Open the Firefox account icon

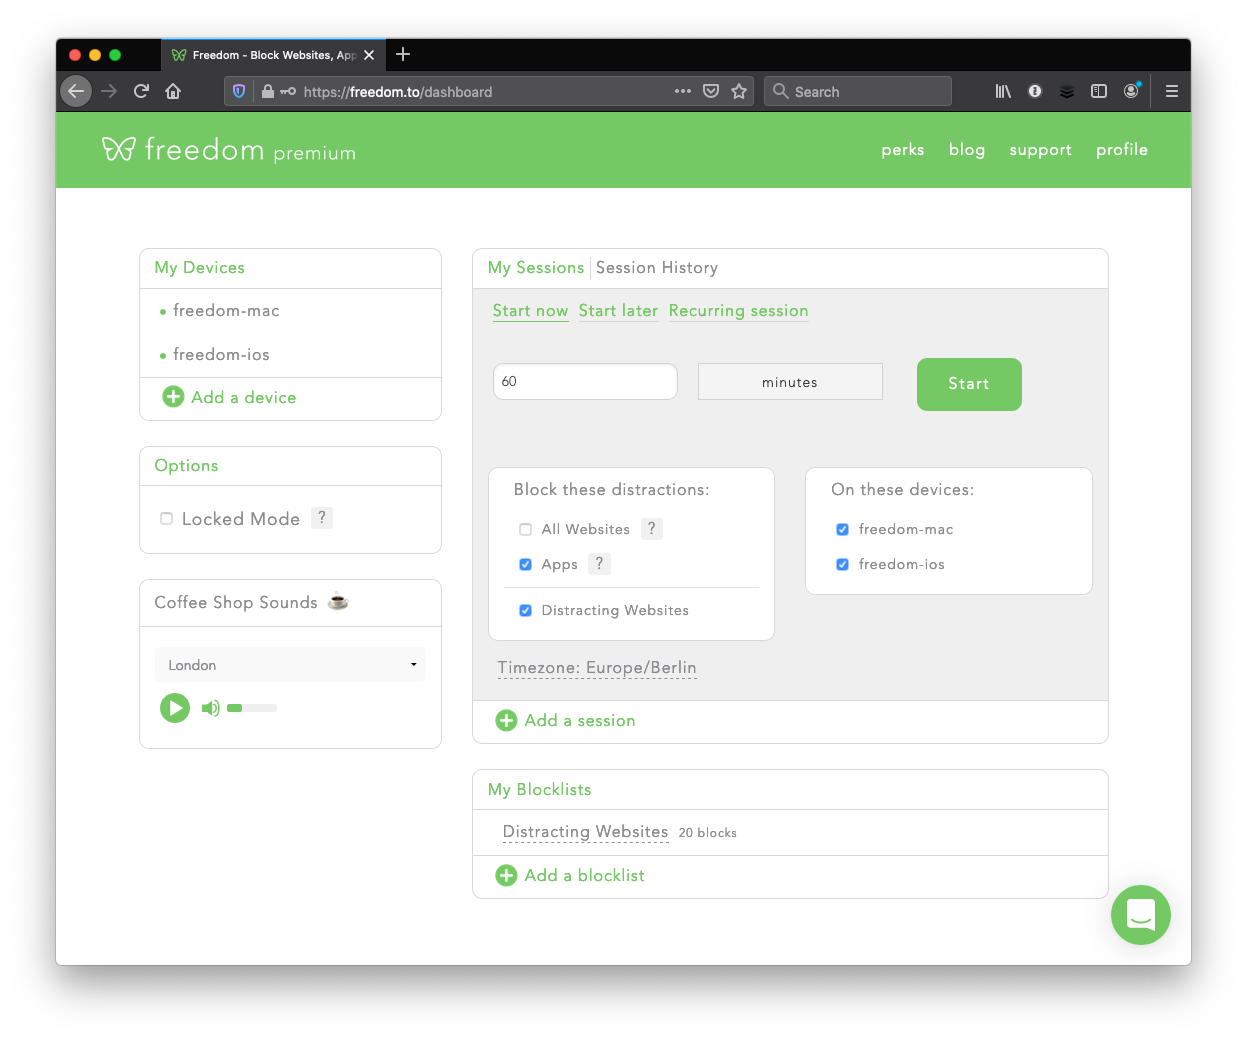point(1131,91)
